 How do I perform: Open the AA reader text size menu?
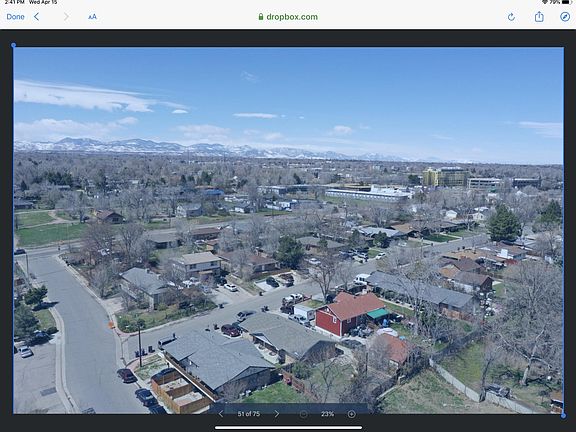[x=93, y=17]
